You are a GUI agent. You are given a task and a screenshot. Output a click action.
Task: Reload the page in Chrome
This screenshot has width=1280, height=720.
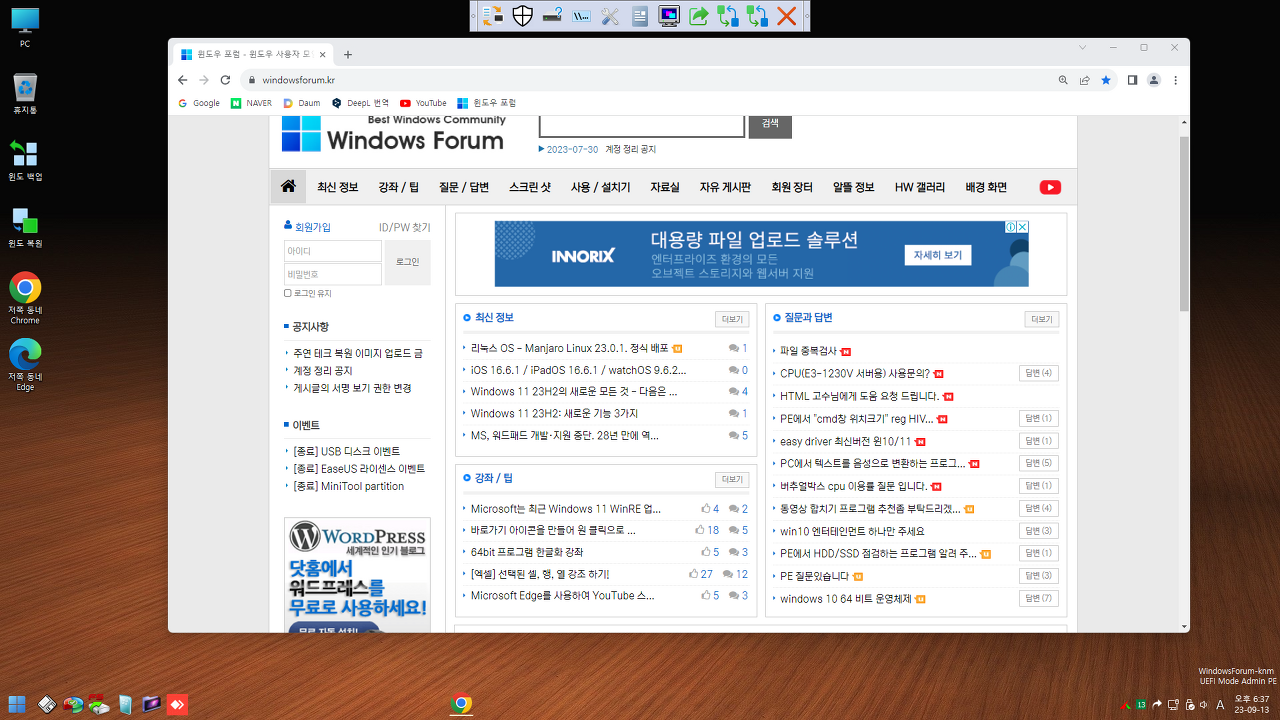(x=226, y=80)
